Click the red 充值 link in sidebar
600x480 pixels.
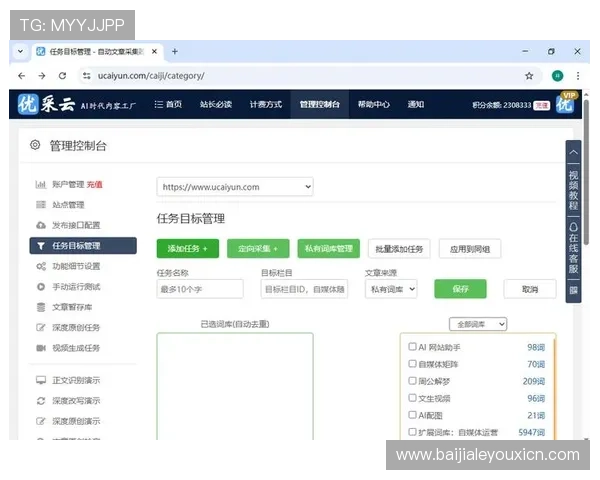point(95,184)
